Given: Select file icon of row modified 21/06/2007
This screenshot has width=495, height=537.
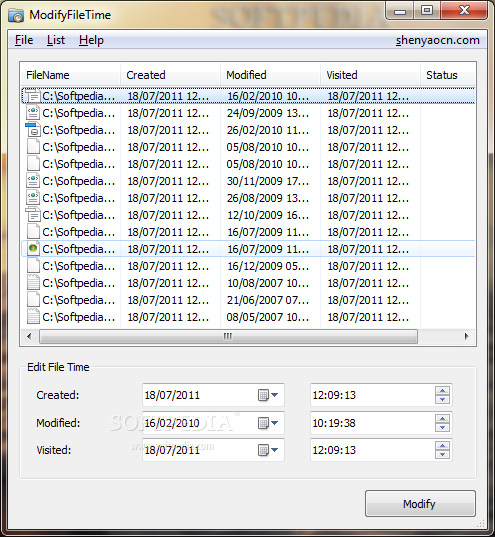Looking at the screenshot, I should click(33, 300).
